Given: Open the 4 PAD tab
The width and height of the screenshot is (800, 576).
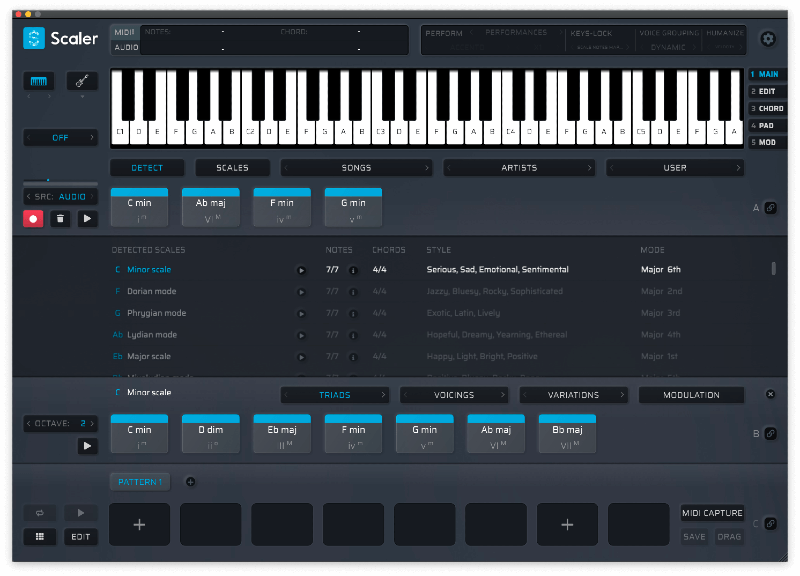Looking at the screenshot, I should pos(768,125).
